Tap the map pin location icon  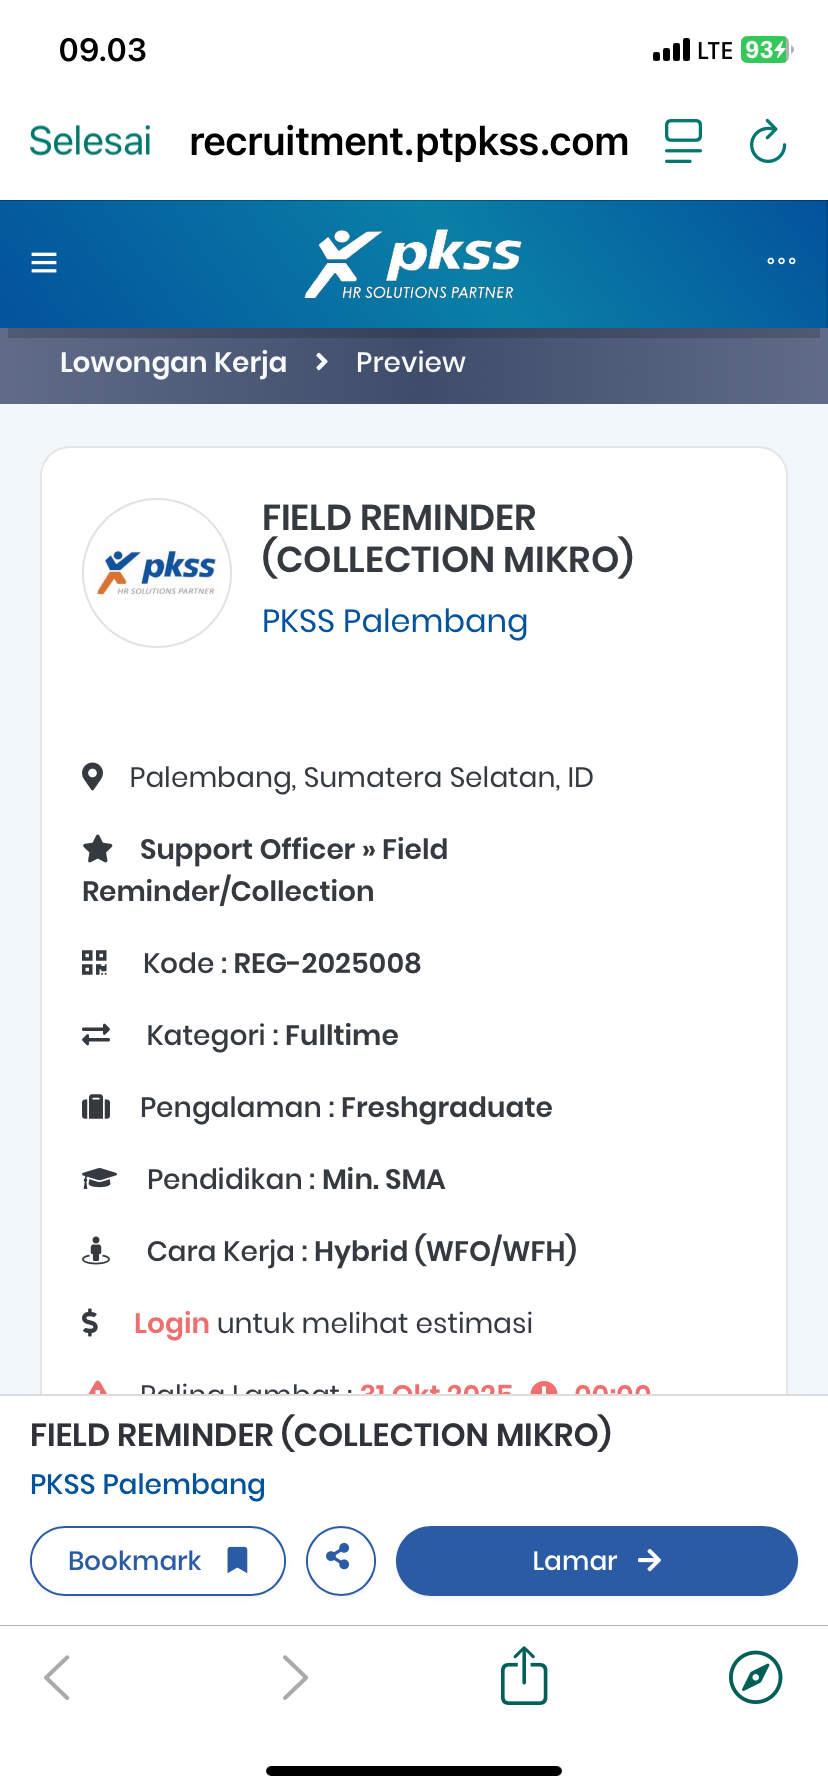point(93,777)
